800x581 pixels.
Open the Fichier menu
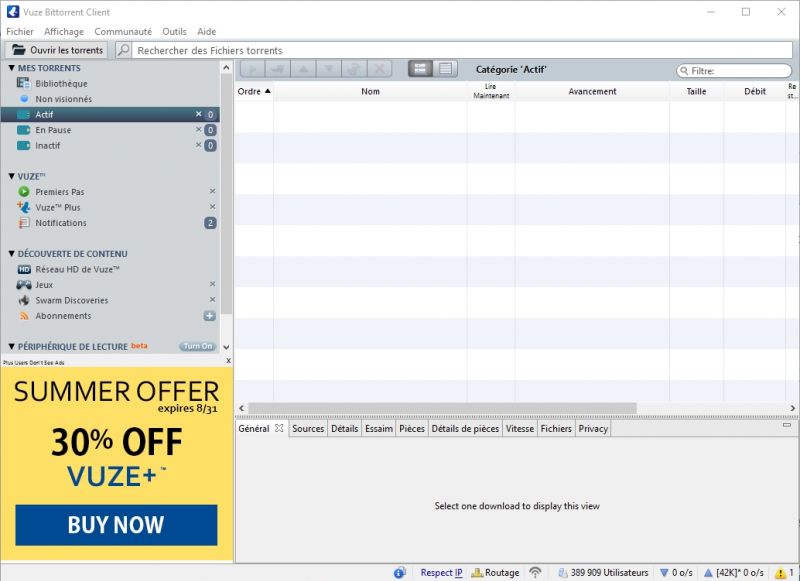tap(20, 32)
